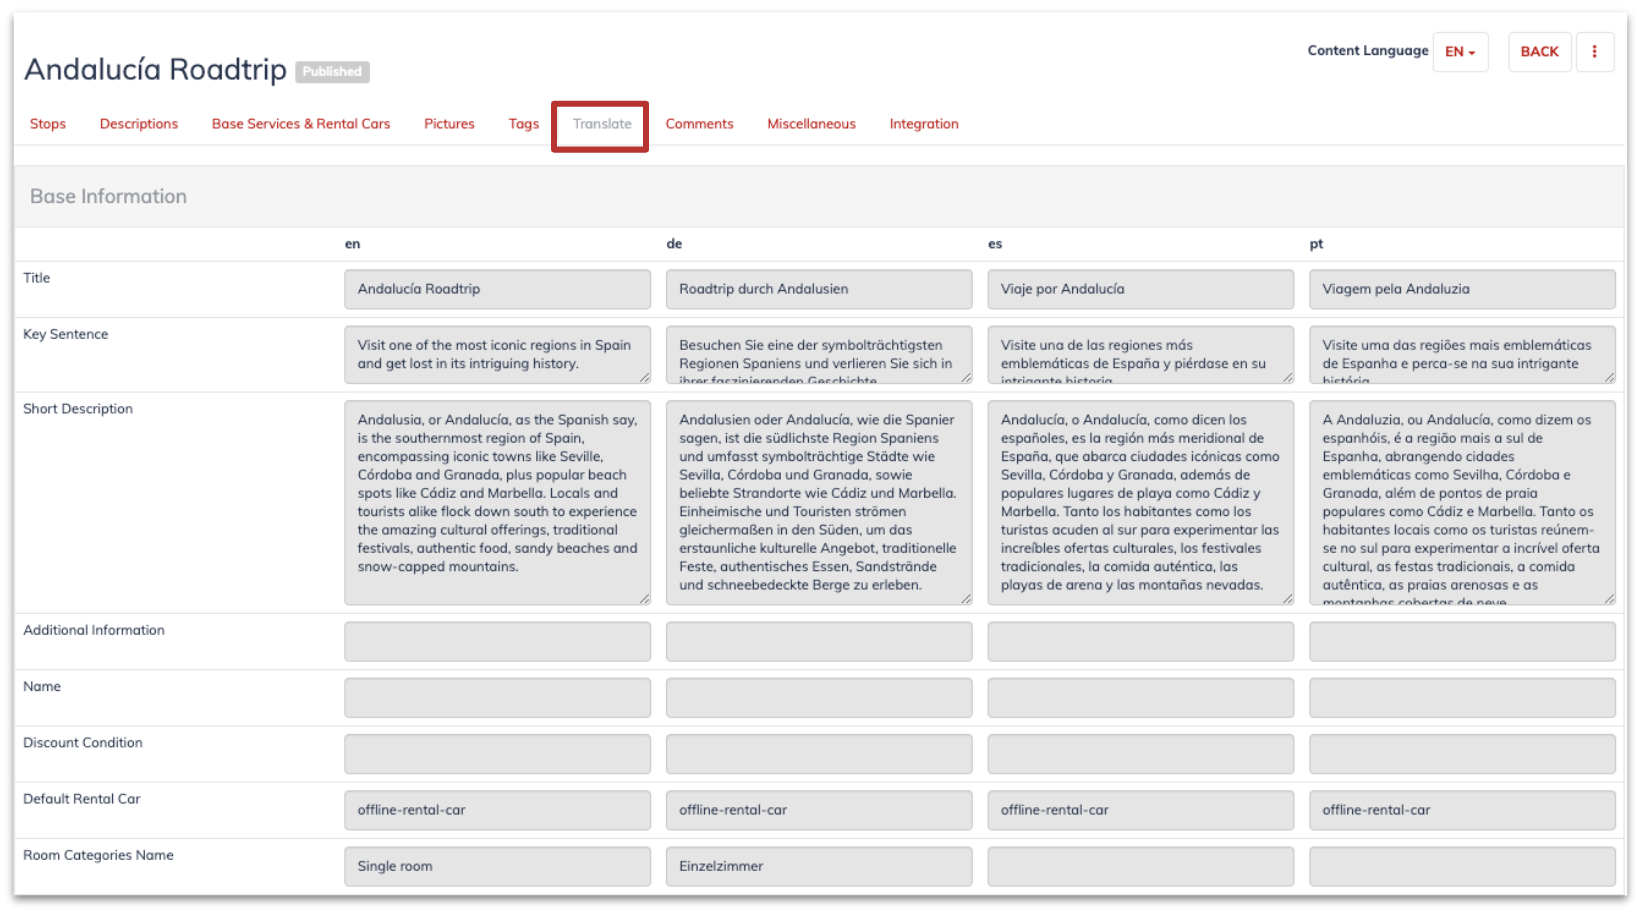Click the Published status badge
1640x912 pixels.
point(332,72)
